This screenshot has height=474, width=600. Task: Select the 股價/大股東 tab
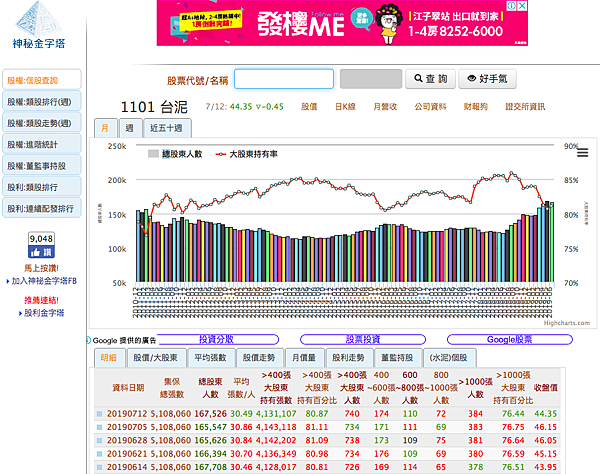click(x=156, y=358)
